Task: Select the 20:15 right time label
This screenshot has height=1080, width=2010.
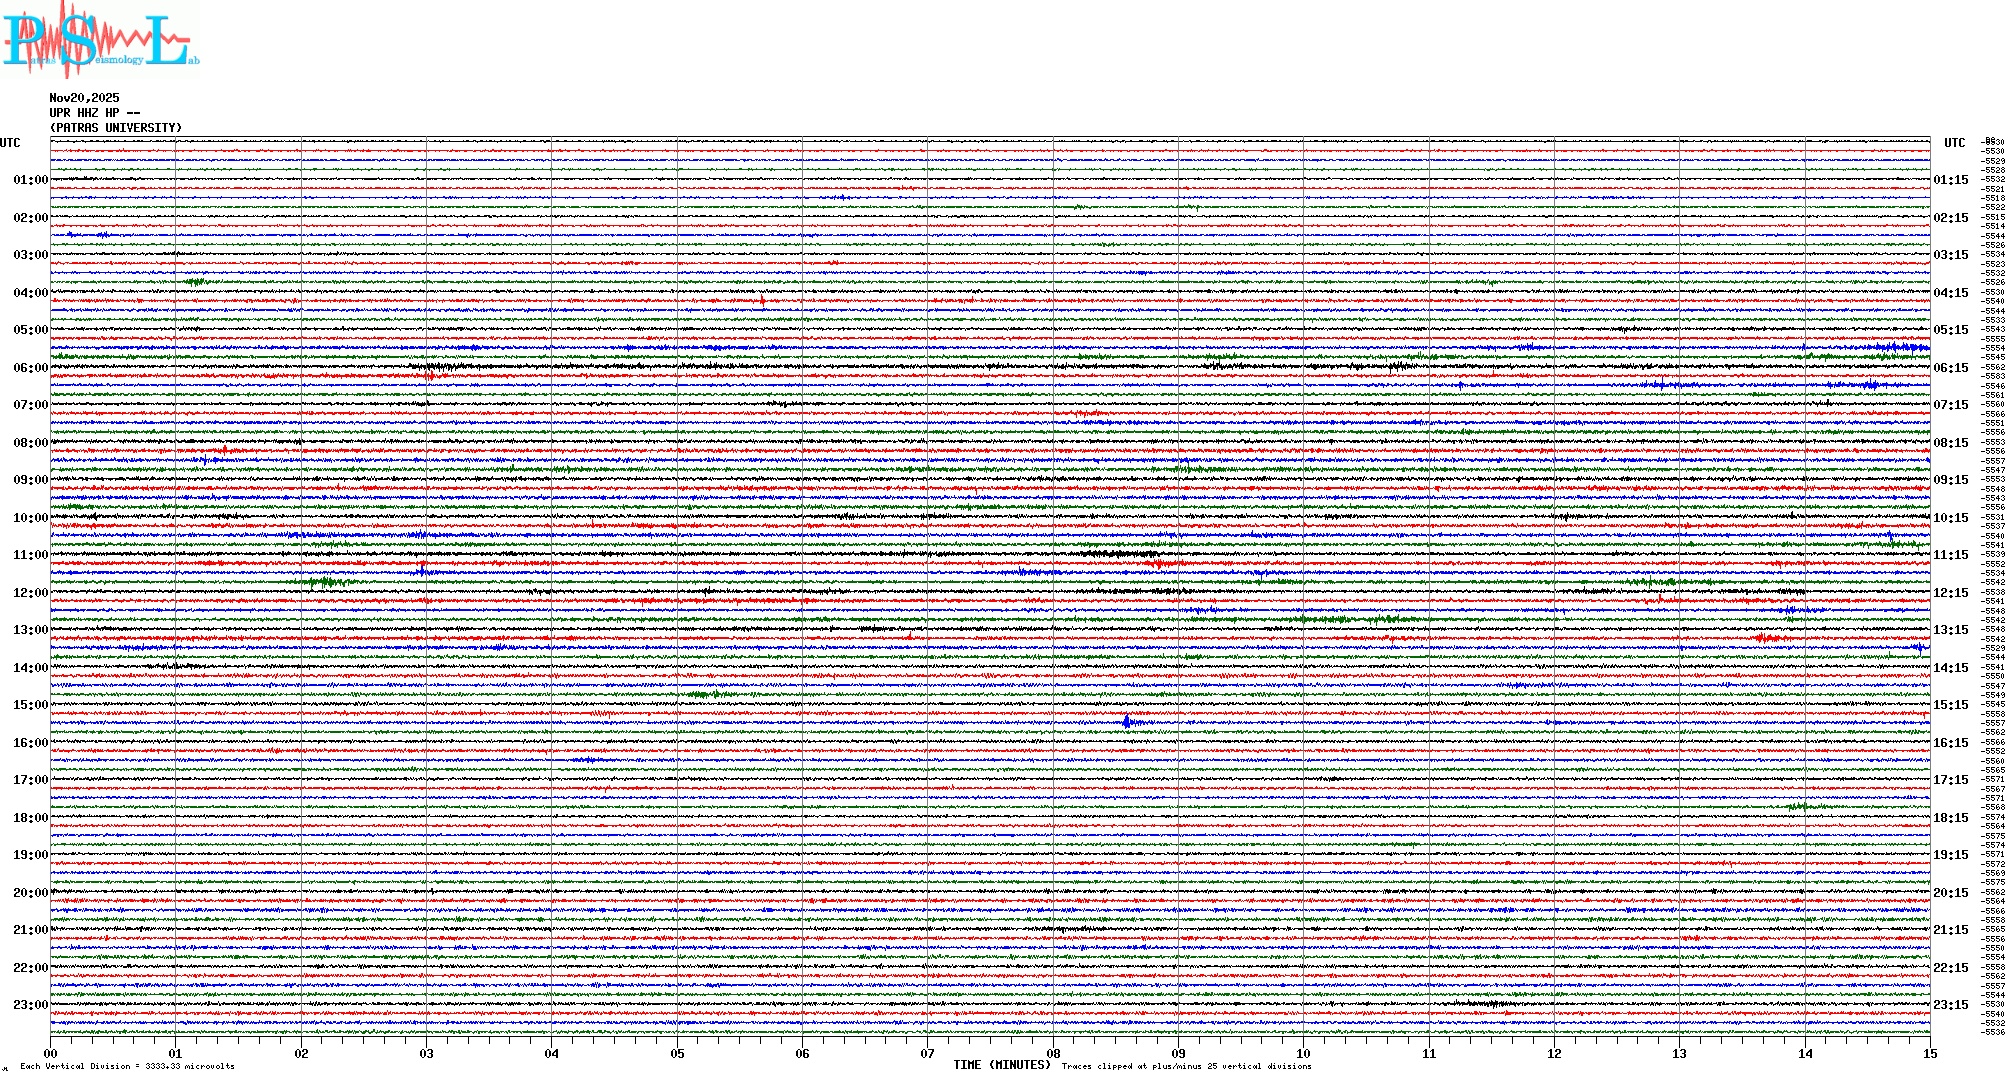Action: (x=1950, y=893)
